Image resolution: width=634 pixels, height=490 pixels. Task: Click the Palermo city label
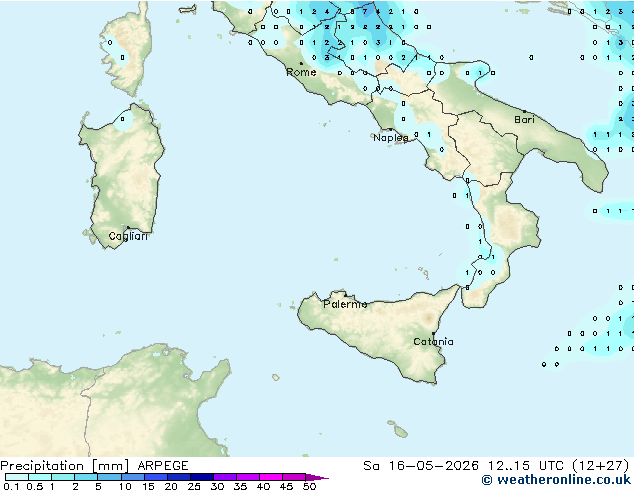click(345, 304)
